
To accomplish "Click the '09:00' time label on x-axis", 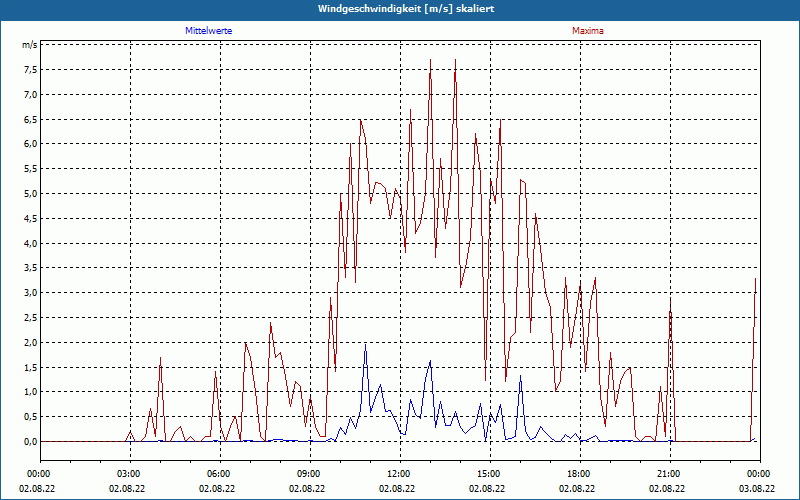I will (x=311, y=474).
